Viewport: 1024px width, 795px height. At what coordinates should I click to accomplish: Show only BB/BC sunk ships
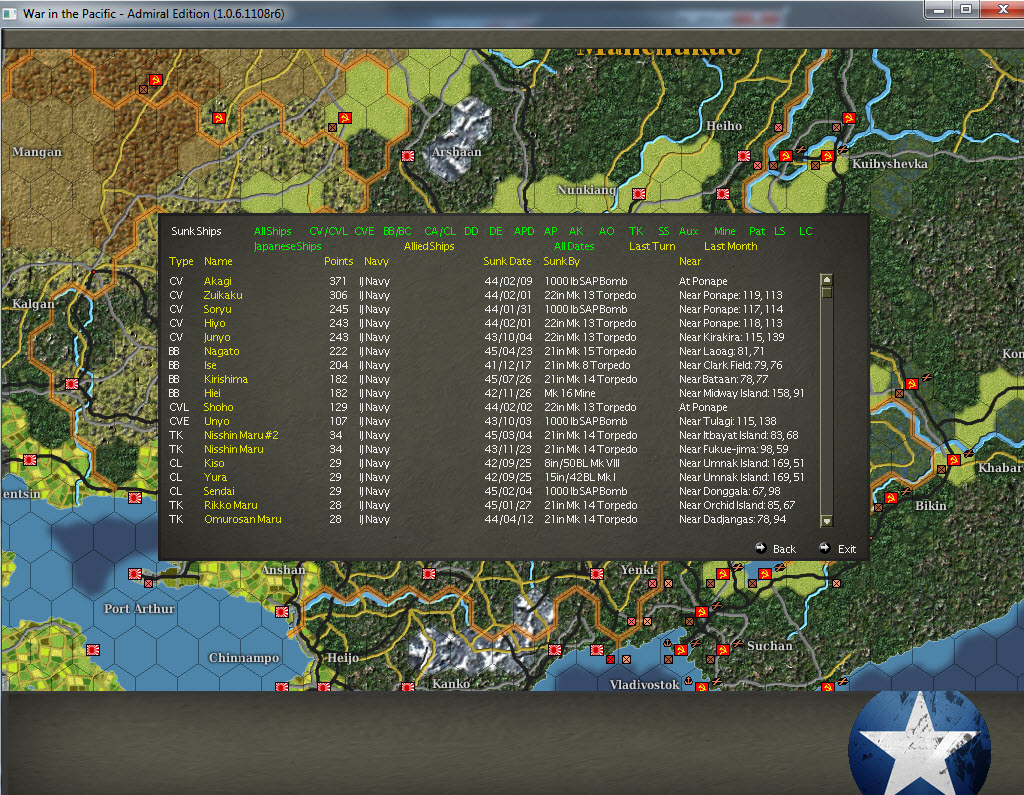point(397,231)
